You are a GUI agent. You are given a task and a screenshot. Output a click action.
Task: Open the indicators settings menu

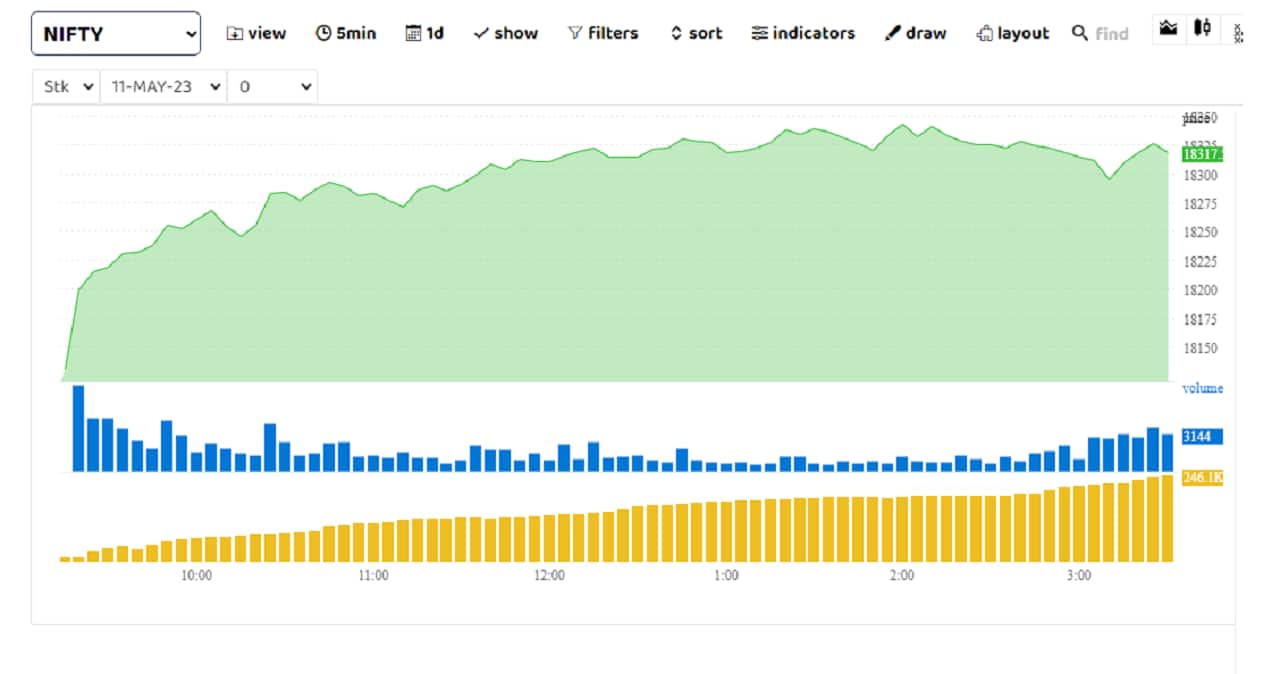[803, 33]
